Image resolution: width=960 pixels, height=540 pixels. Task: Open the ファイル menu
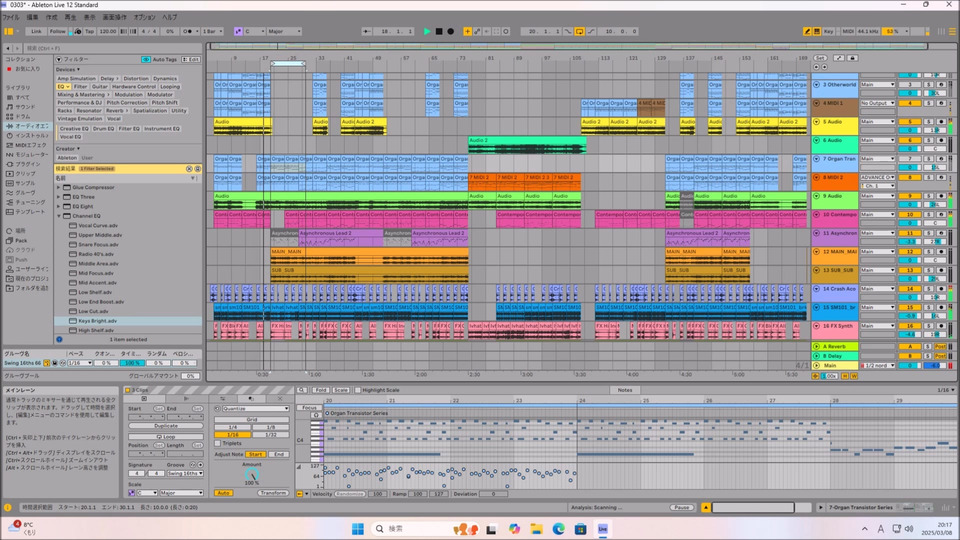(x=11, y=17)
